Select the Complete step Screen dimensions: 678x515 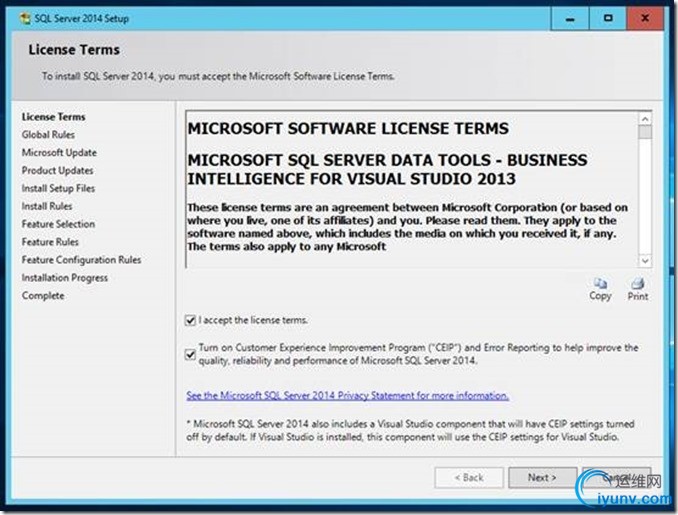pos(43,296)
